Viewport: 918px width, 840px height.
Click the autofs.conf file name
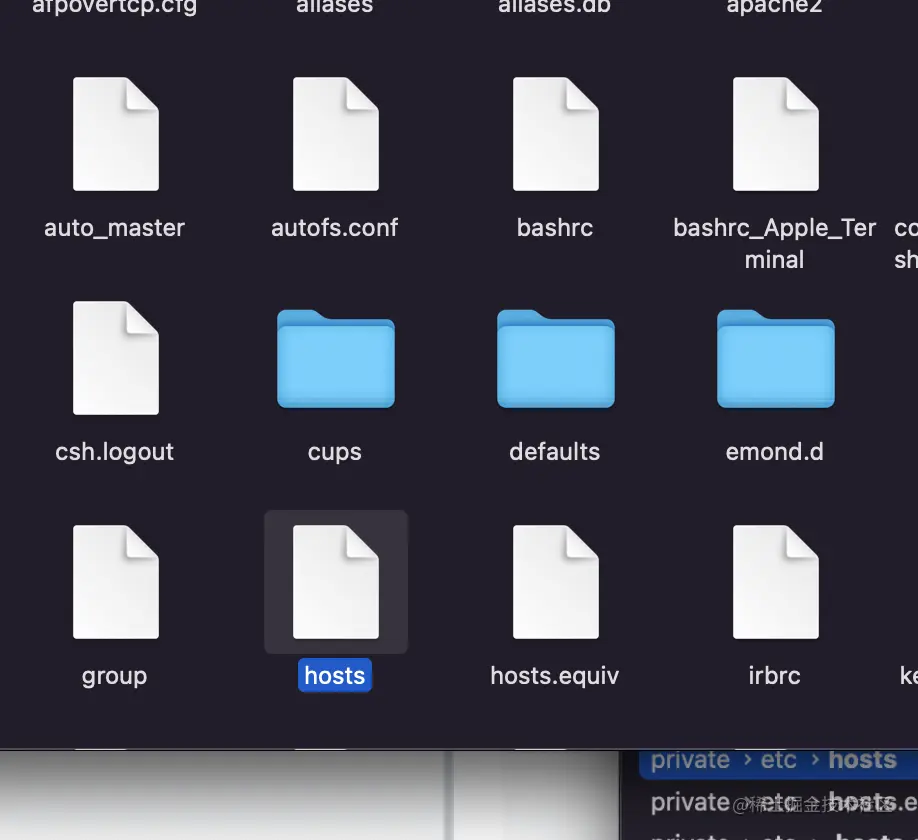point(335,228)
